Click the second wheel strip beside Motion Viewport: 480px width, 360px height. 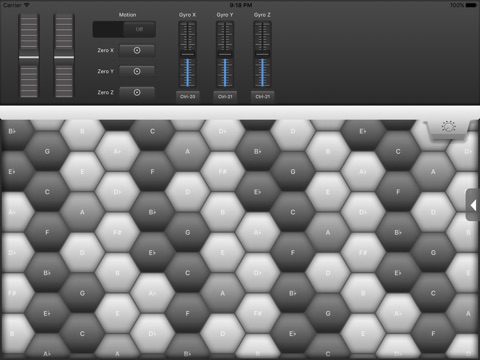coord(64,56)
